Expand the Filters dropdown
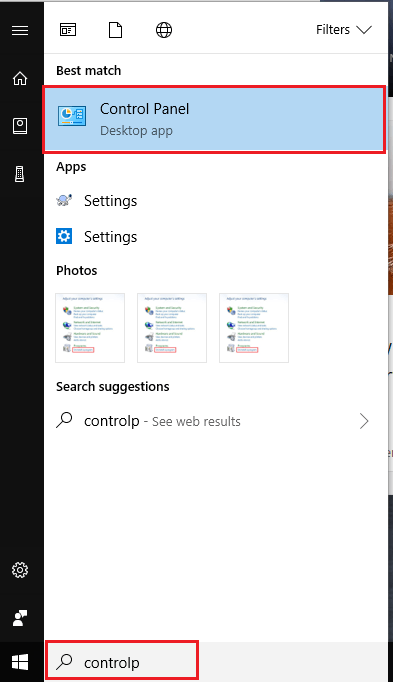Image resolution: width=393 pixels, height=682 pixels. point(343,30)
